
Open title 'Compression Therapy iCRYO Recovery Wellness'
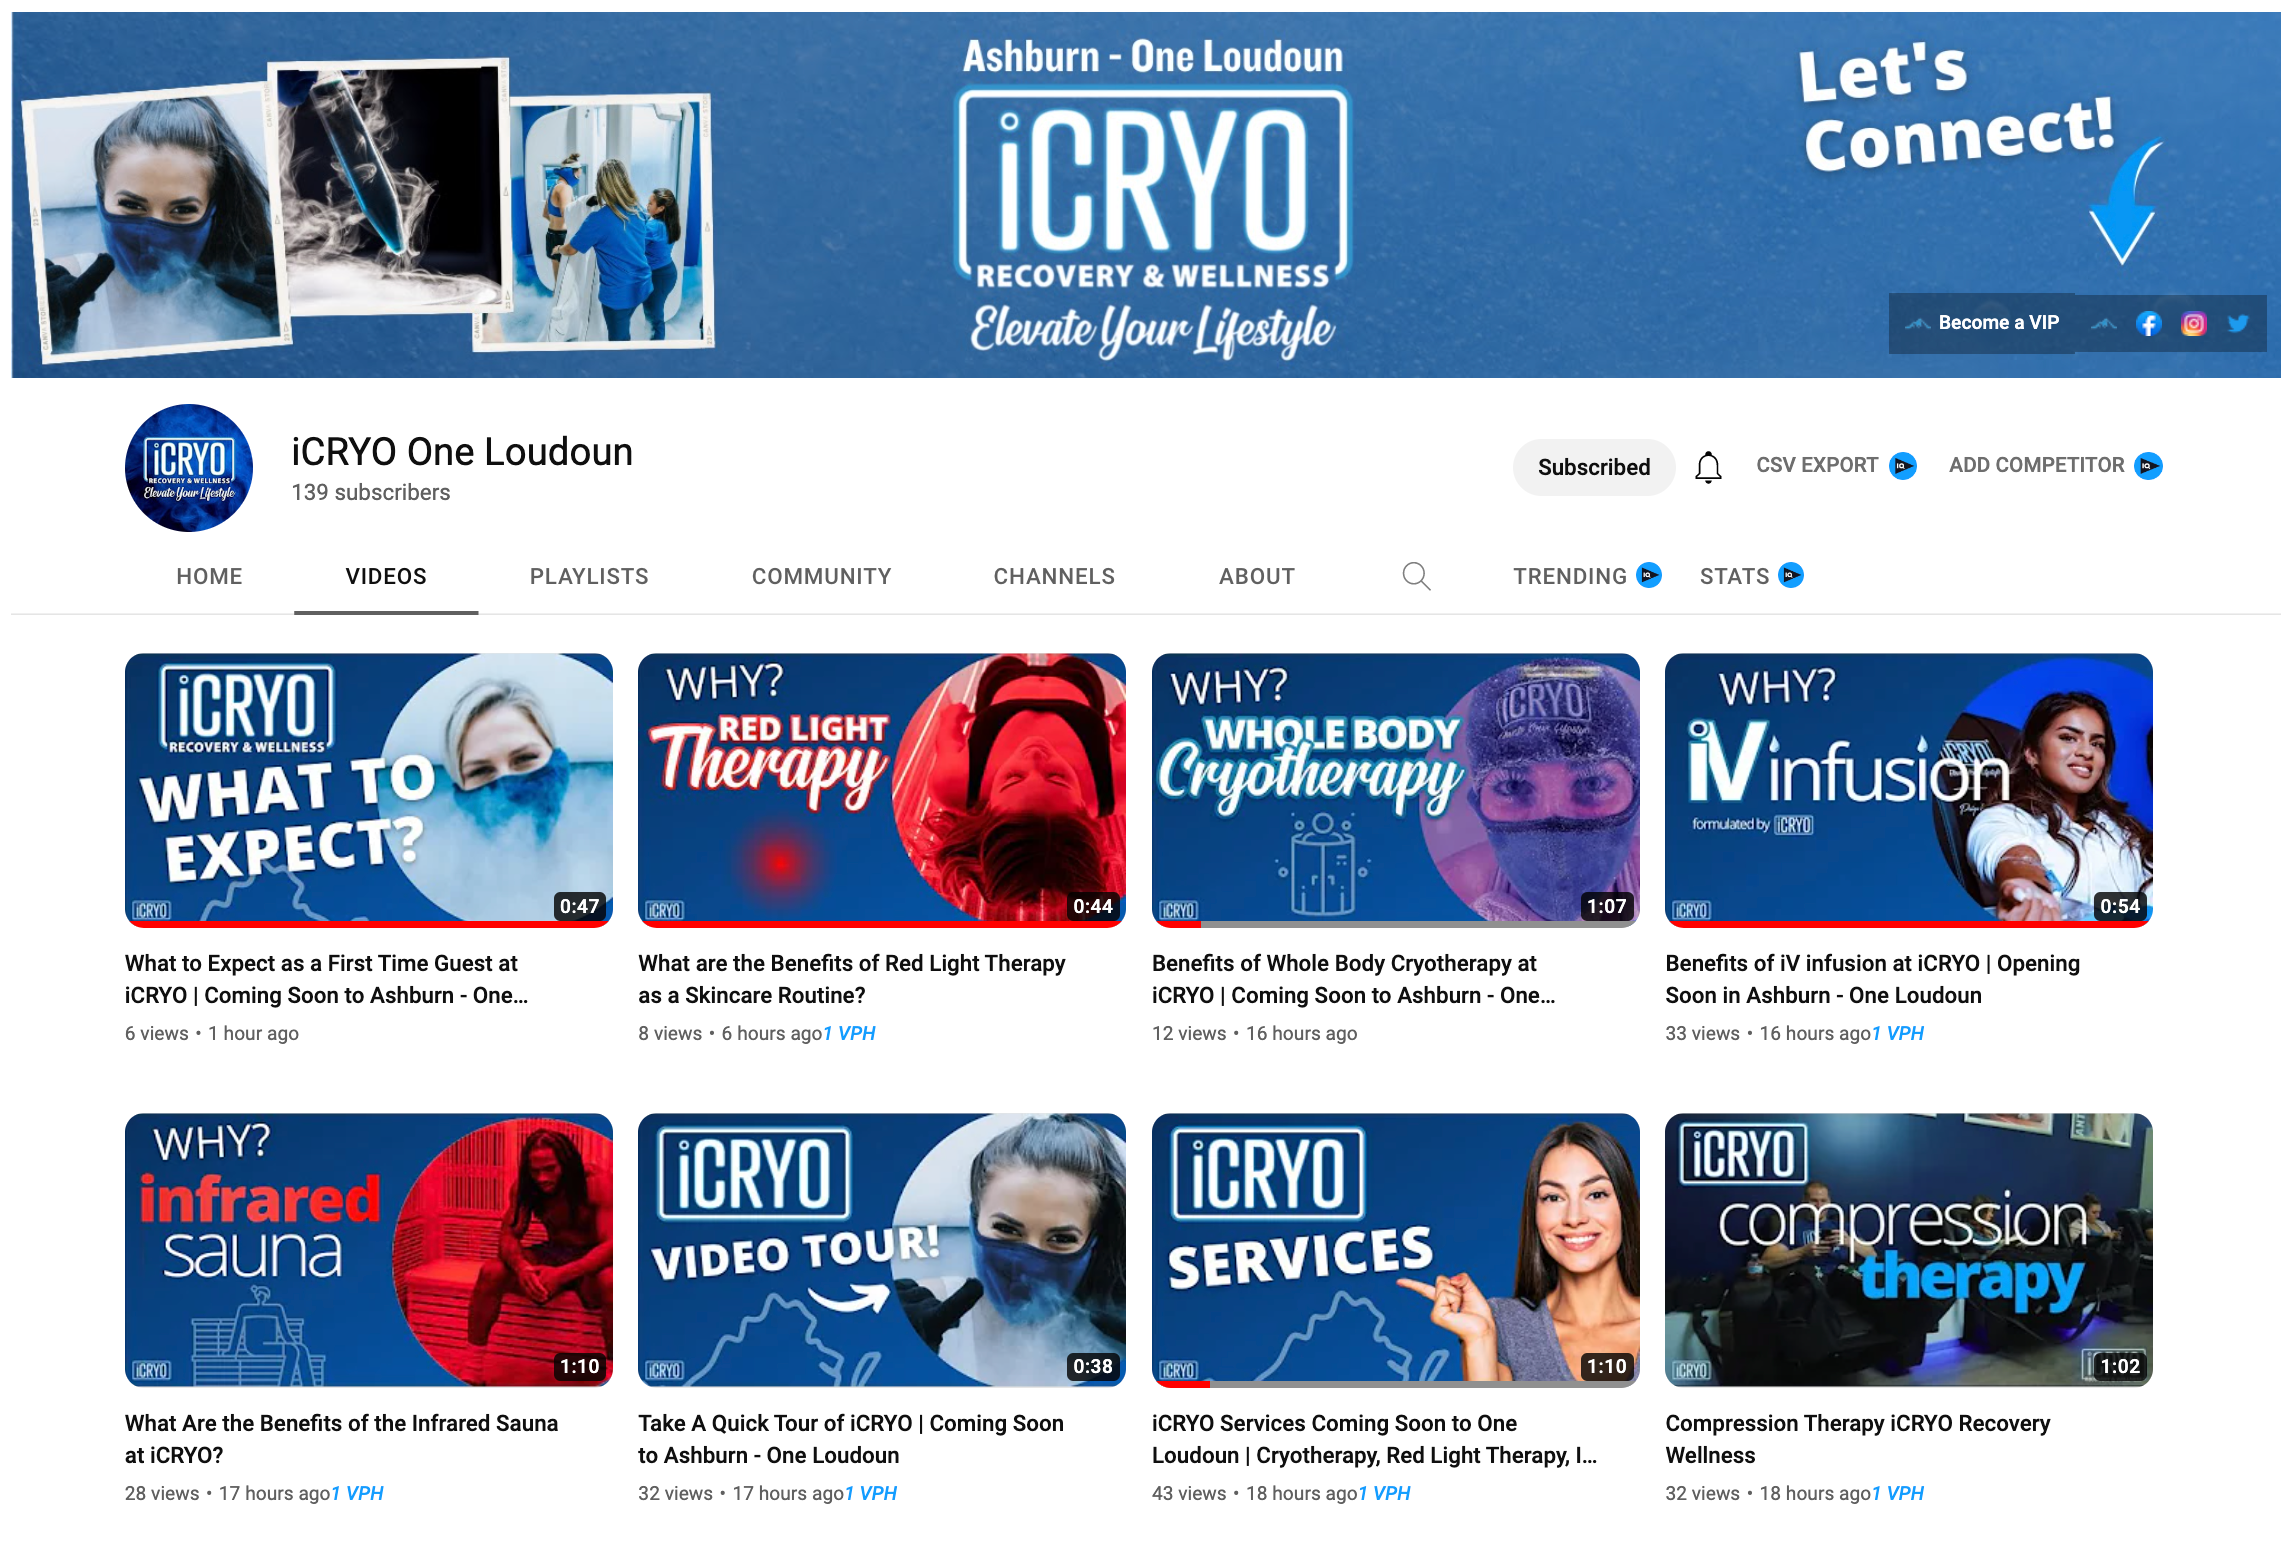click(x=1858, y=1439)
